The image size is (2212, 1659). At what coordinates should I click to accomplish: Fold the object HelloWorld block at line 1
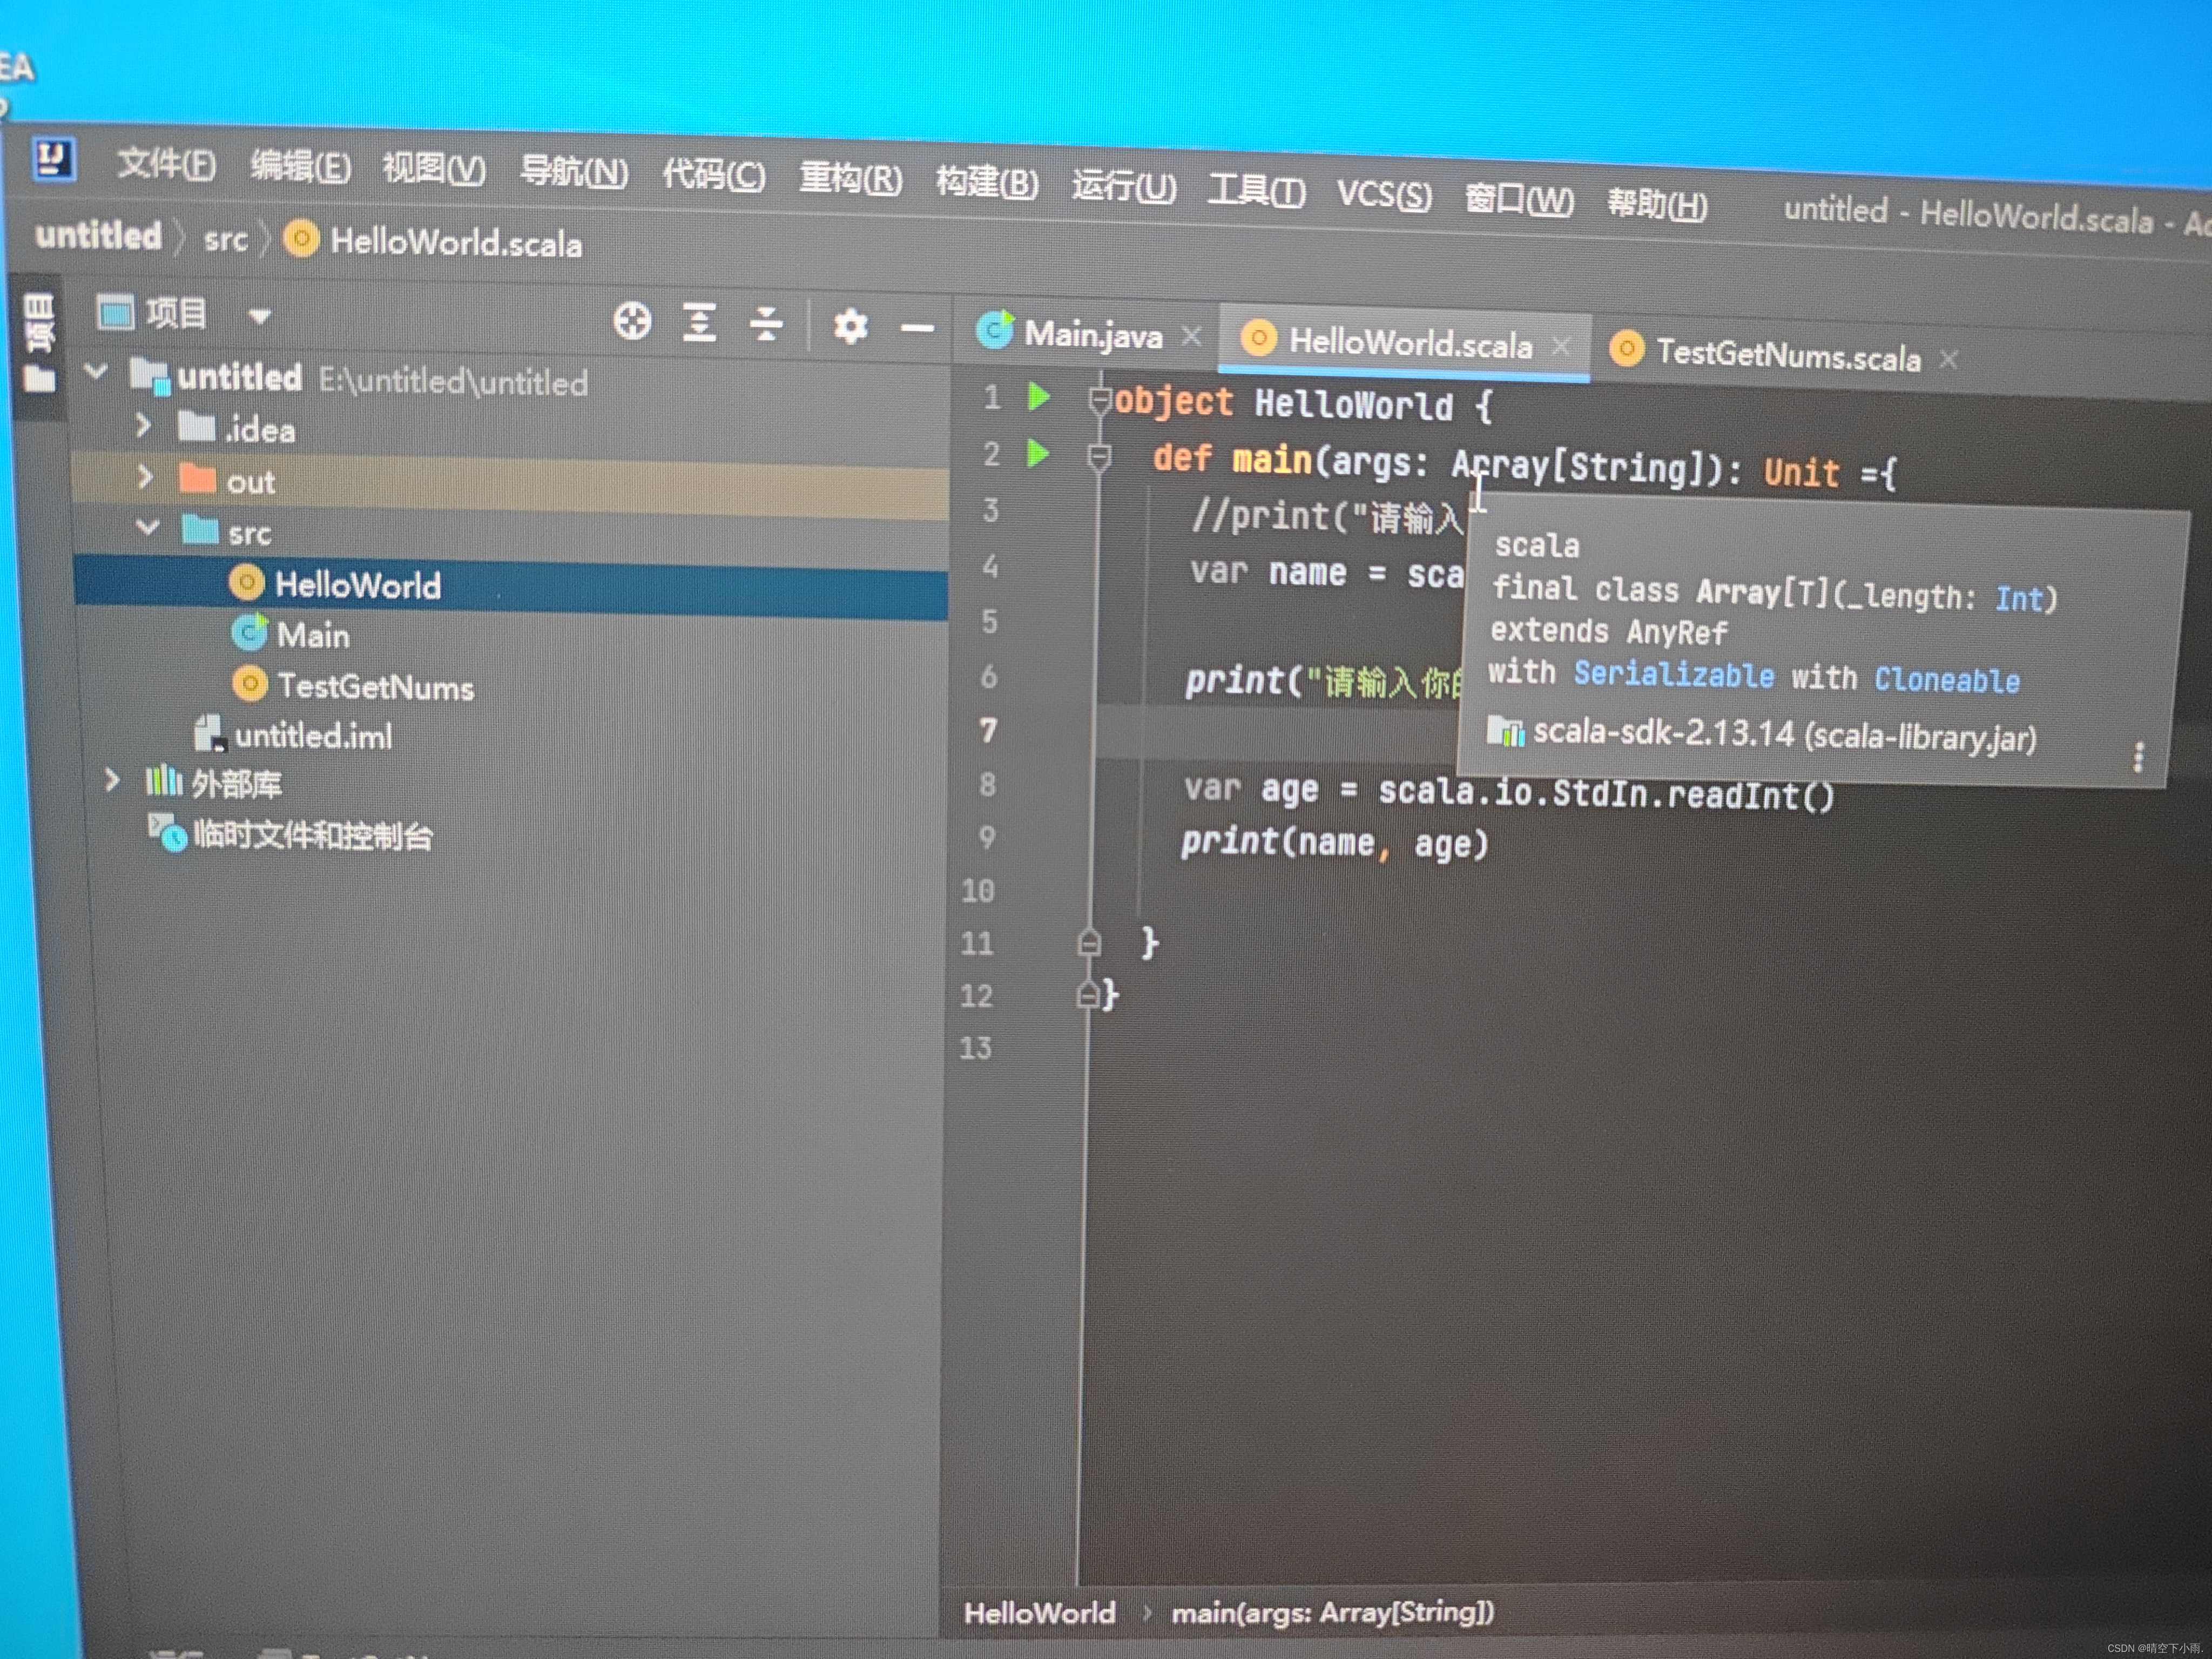coord(1100,401)
